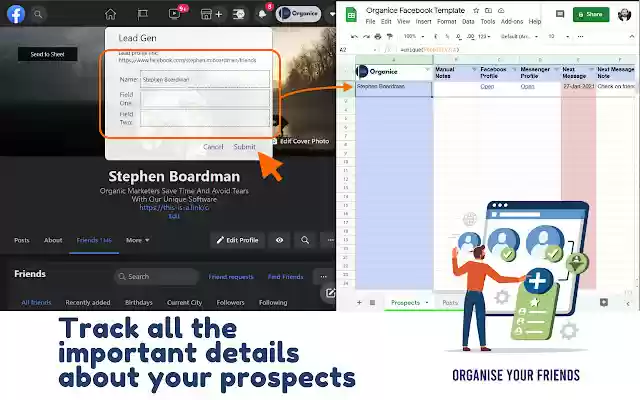Image resolution: width=640 pixels, height=400 pixels.
Task: Open the filter dropdown on Manual Notes column
Action: (474, 69)
